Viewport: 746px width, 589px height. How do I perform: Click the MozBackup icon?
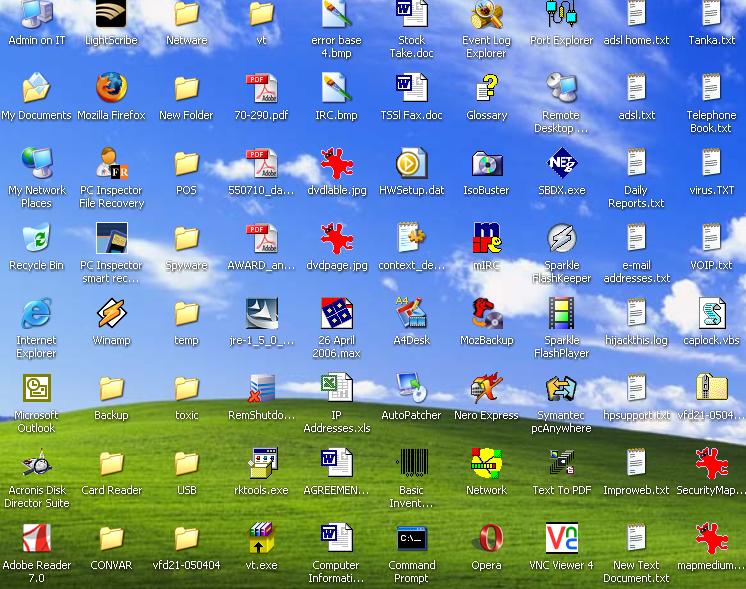click(x=486, y=314)
